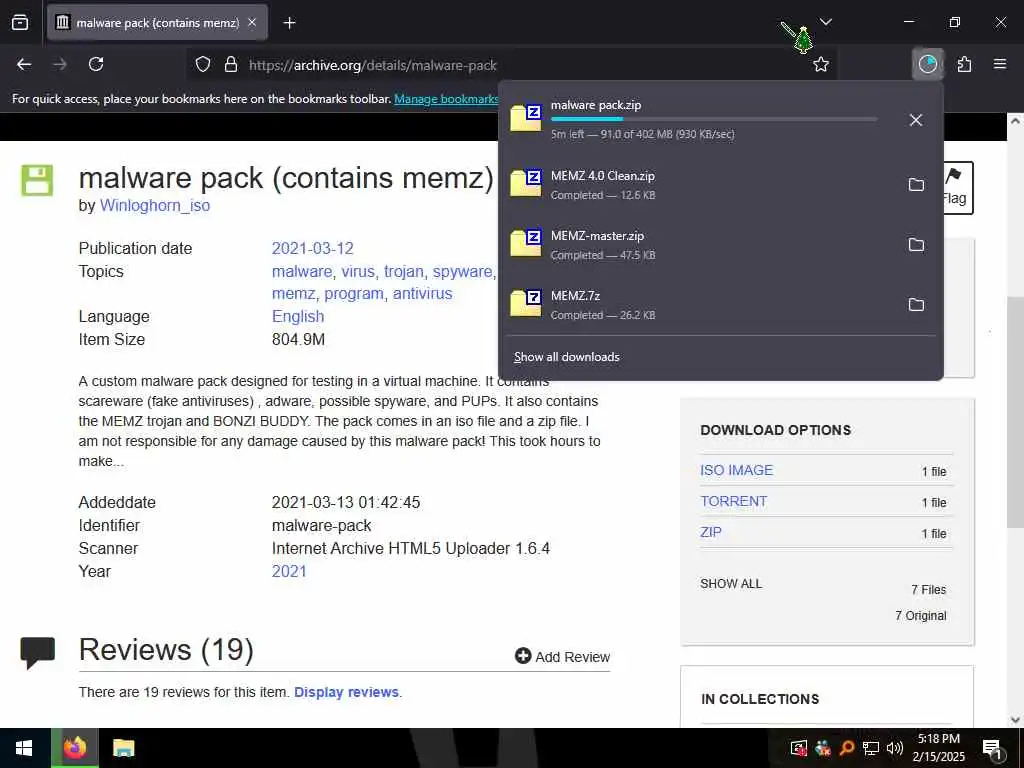The height and width of the screenshot is (768, 1024).
Task: Open uploader Winloghorn_iso profile link
Action: pyautogui.click(x=155, y=206)
